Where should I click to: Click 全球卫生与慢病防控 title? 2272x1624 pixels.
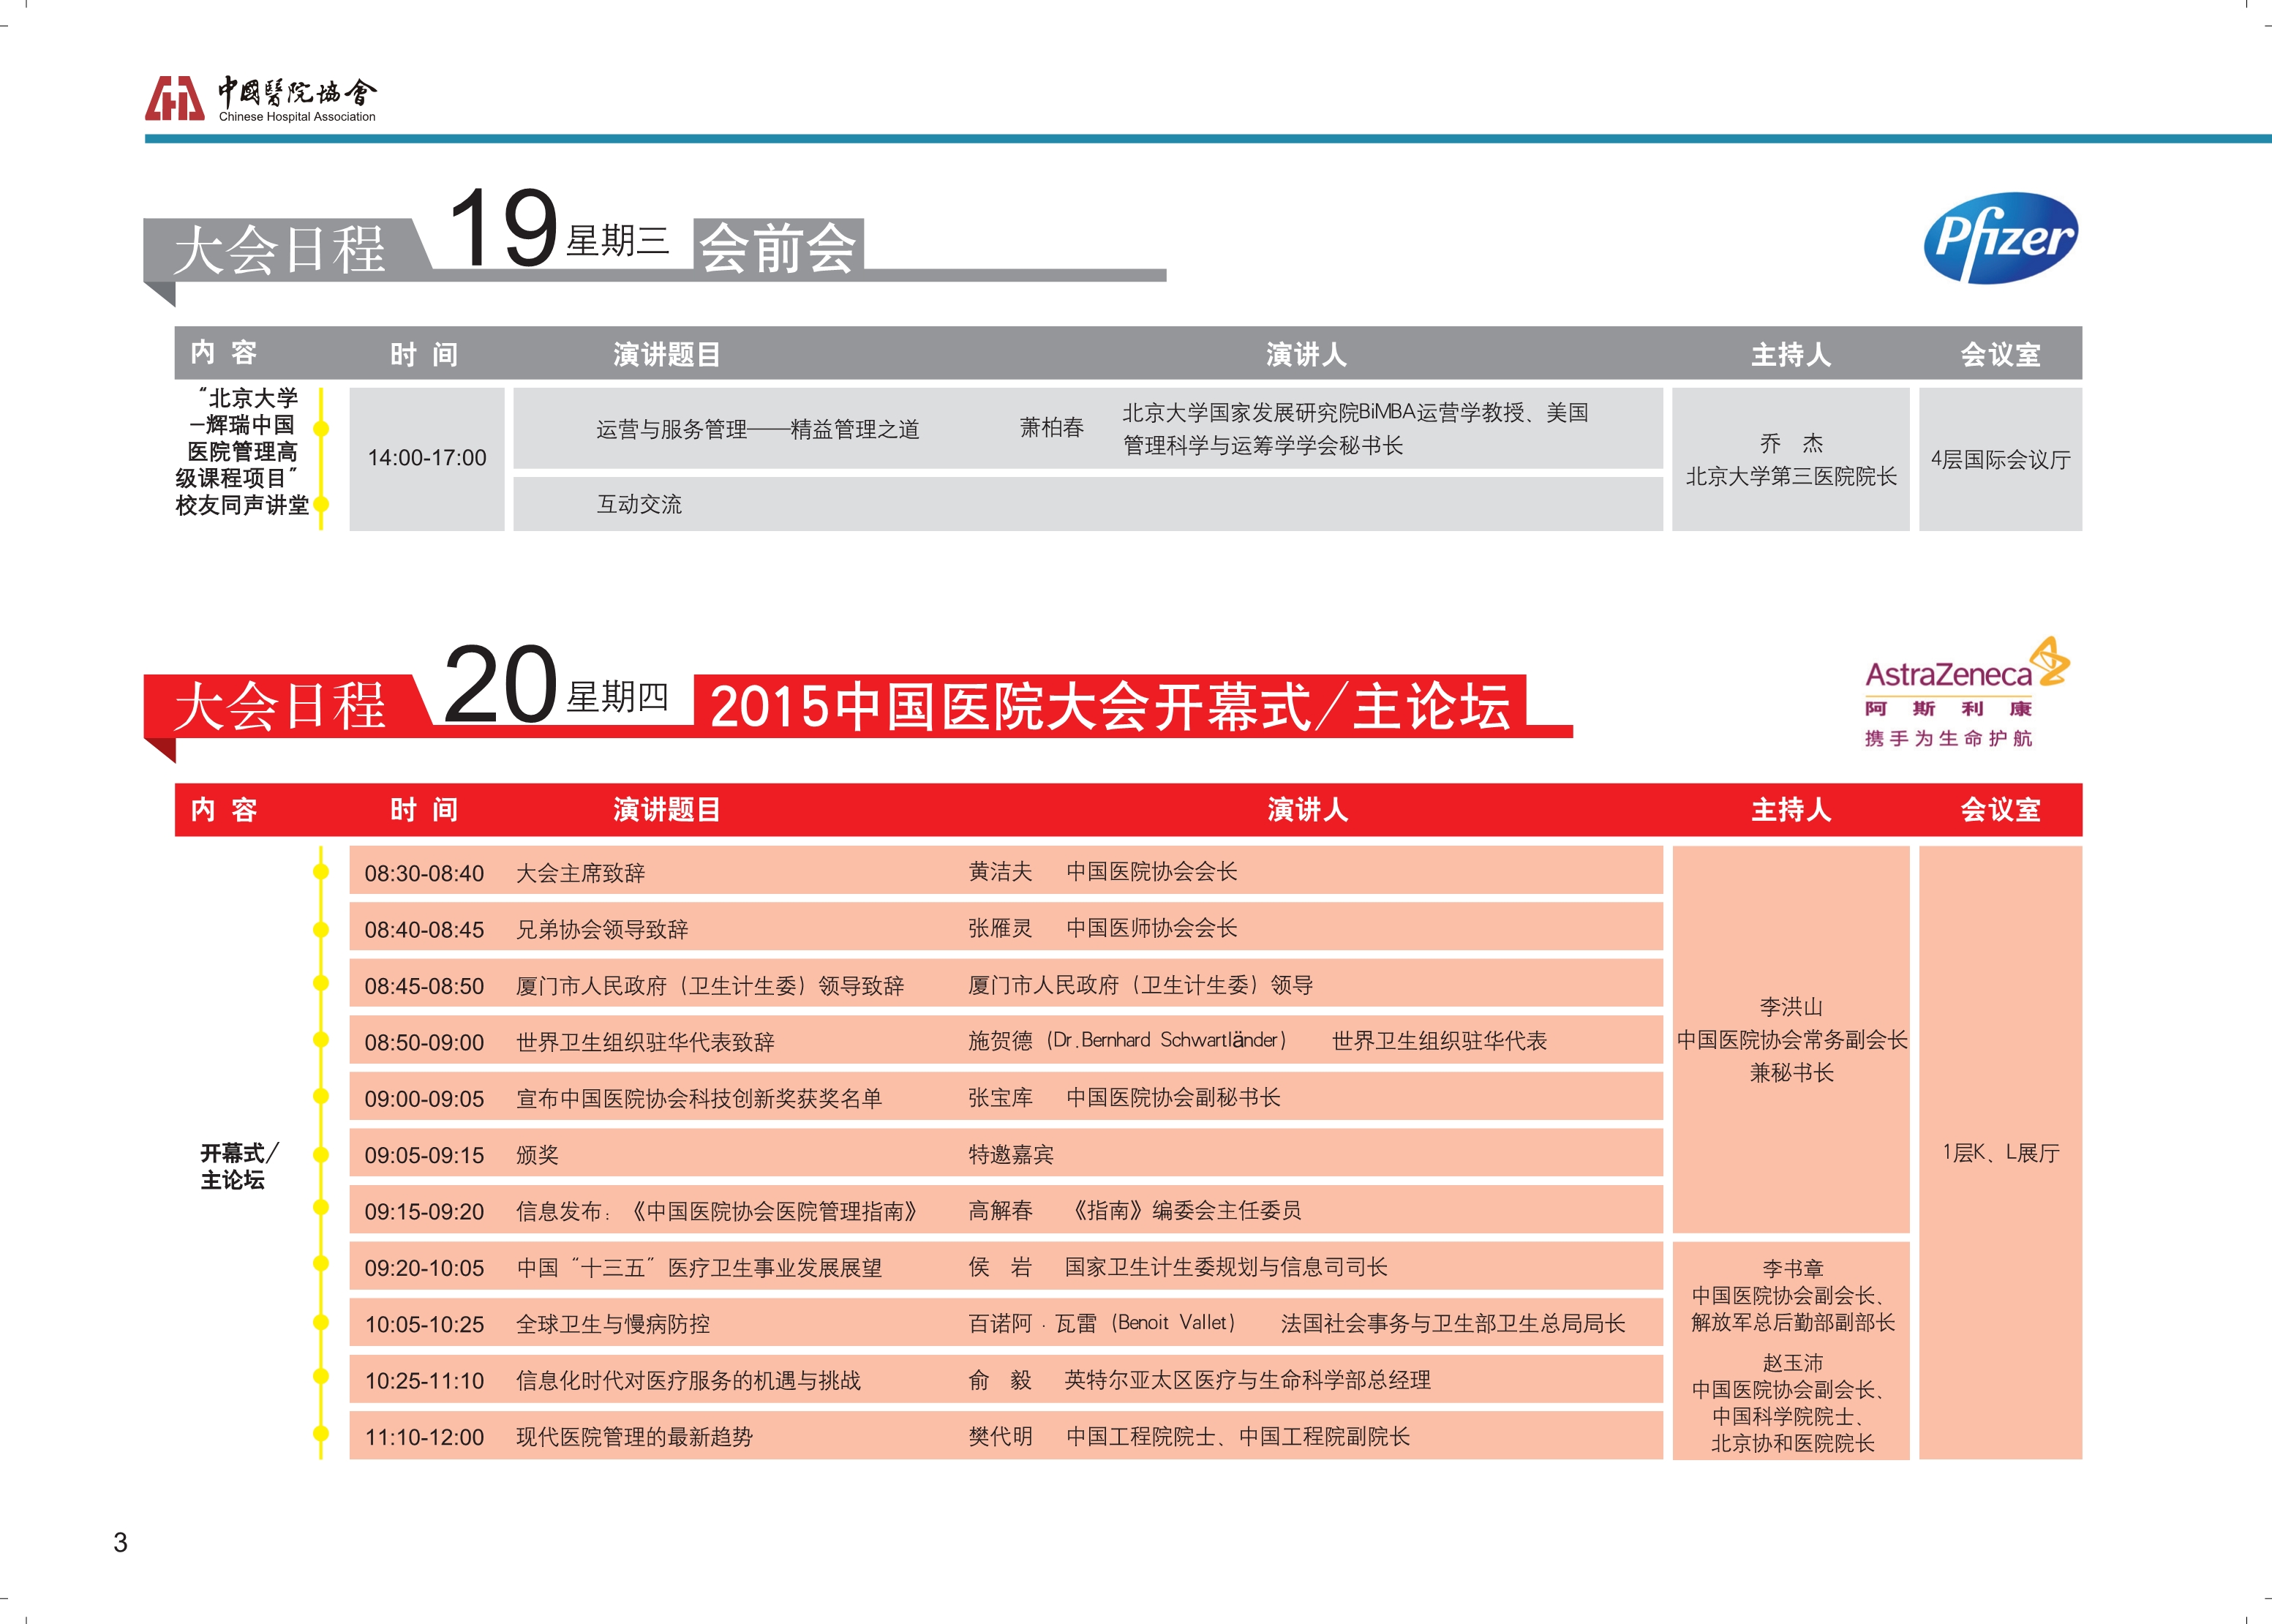(x=613, y=1324)
